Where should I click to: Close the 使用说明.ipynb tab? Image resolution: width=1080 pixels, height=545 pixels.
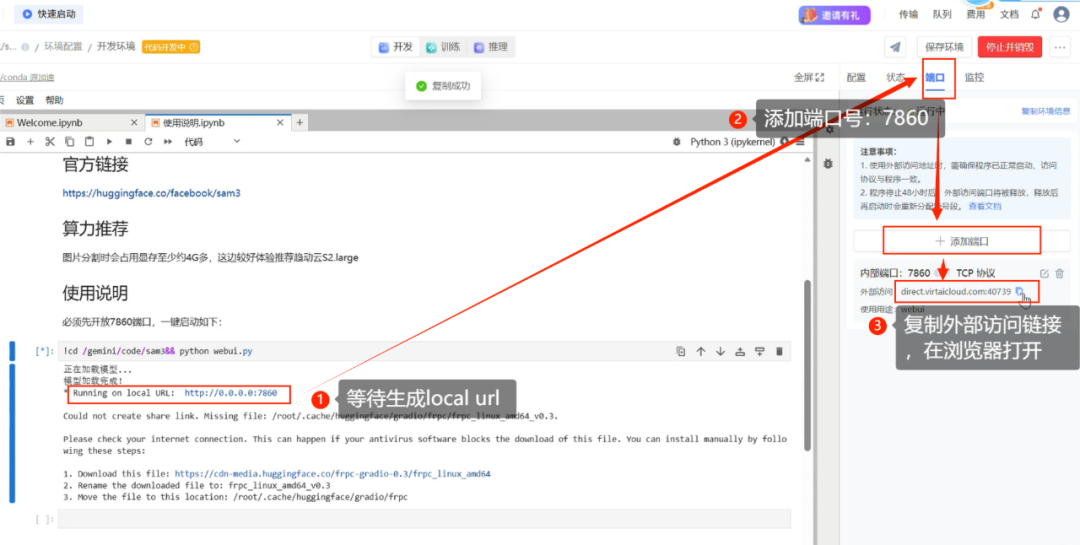(x=280, y=123)
